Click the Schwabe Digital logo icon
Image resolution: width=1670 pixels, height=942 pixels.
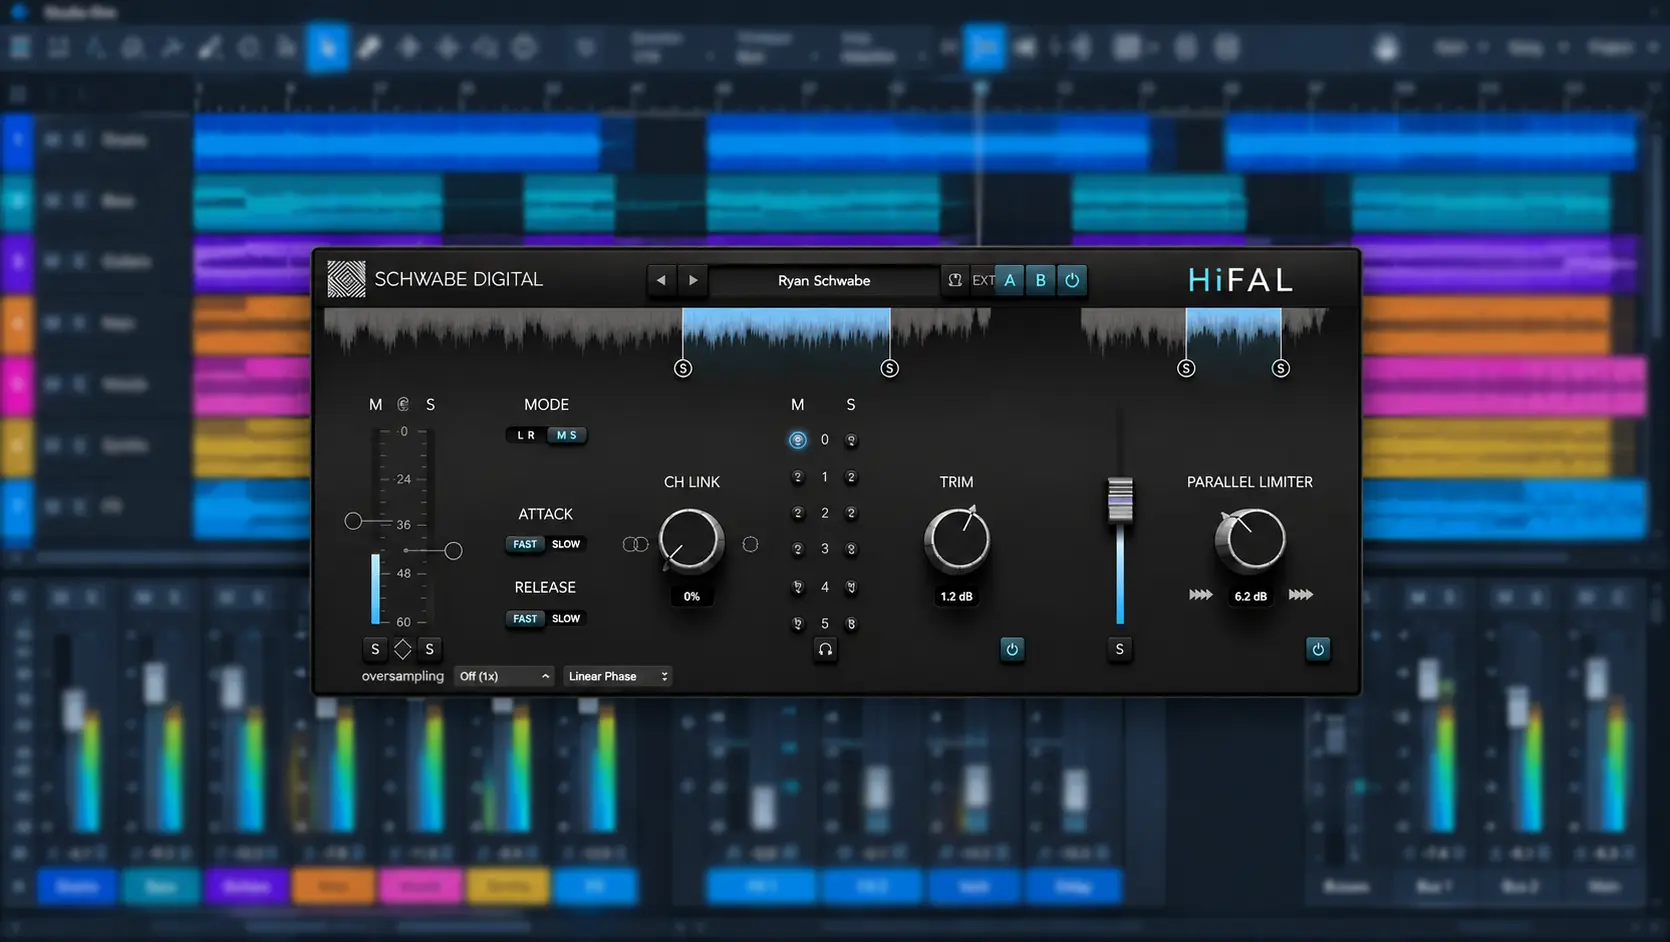tap(346, 279)
